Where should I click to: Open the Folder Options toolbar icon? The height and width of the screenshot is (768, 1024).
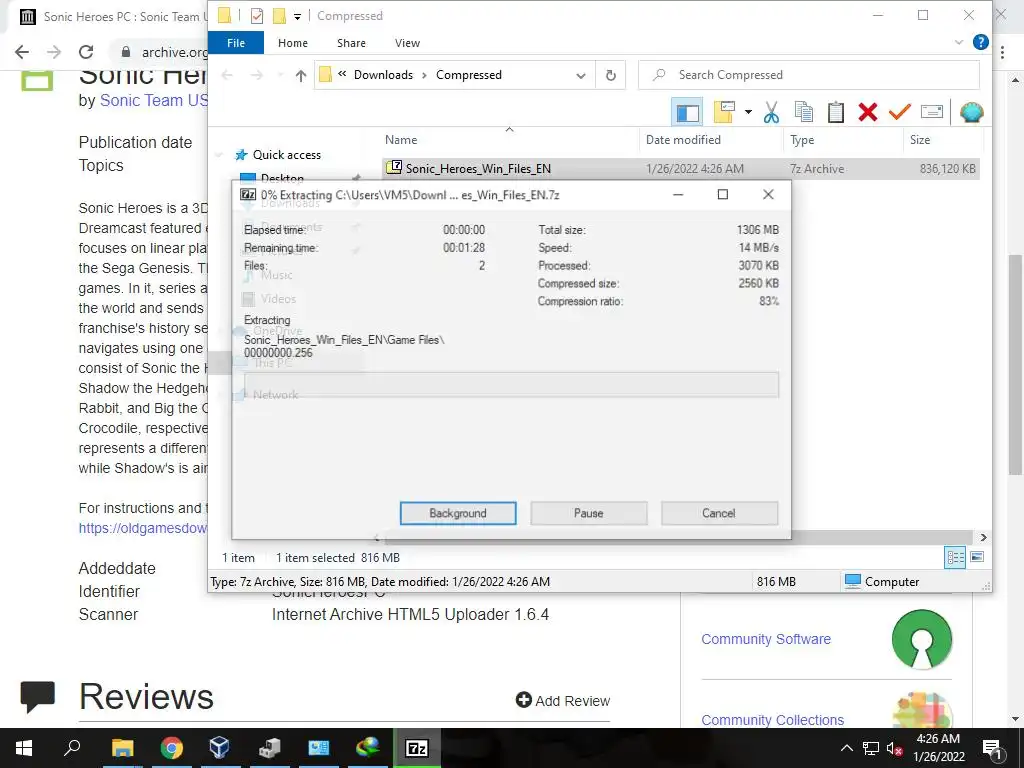(x=724, y=112)
